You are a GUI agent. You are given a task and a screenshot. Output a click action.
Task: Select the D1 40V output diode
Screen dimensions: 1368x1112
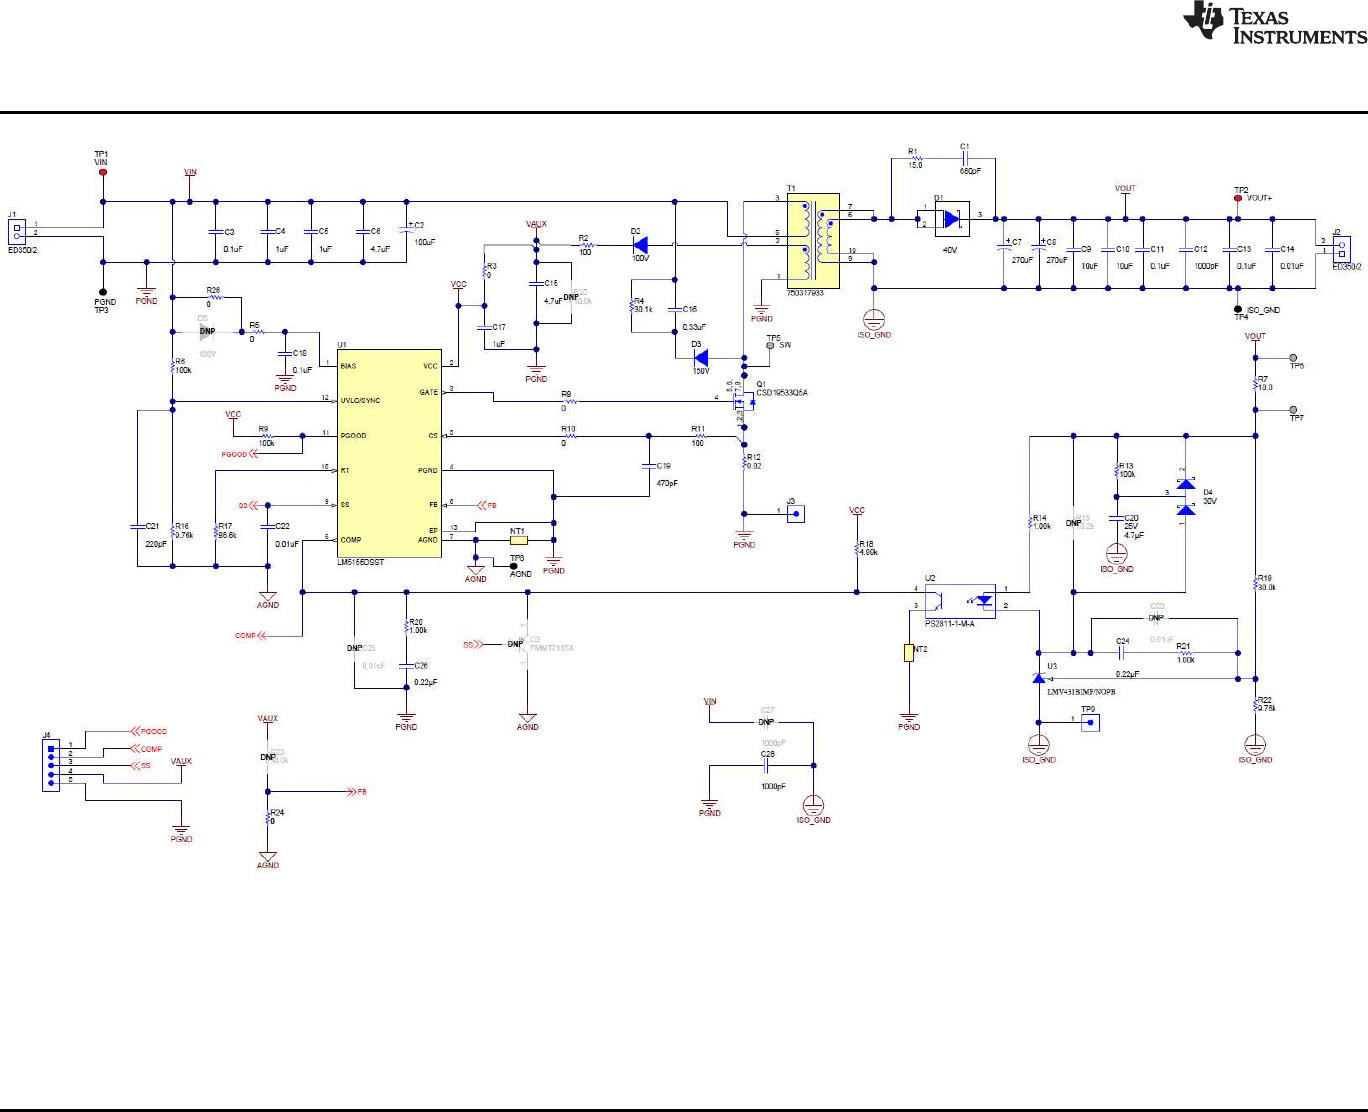click(x=950, y=218)
